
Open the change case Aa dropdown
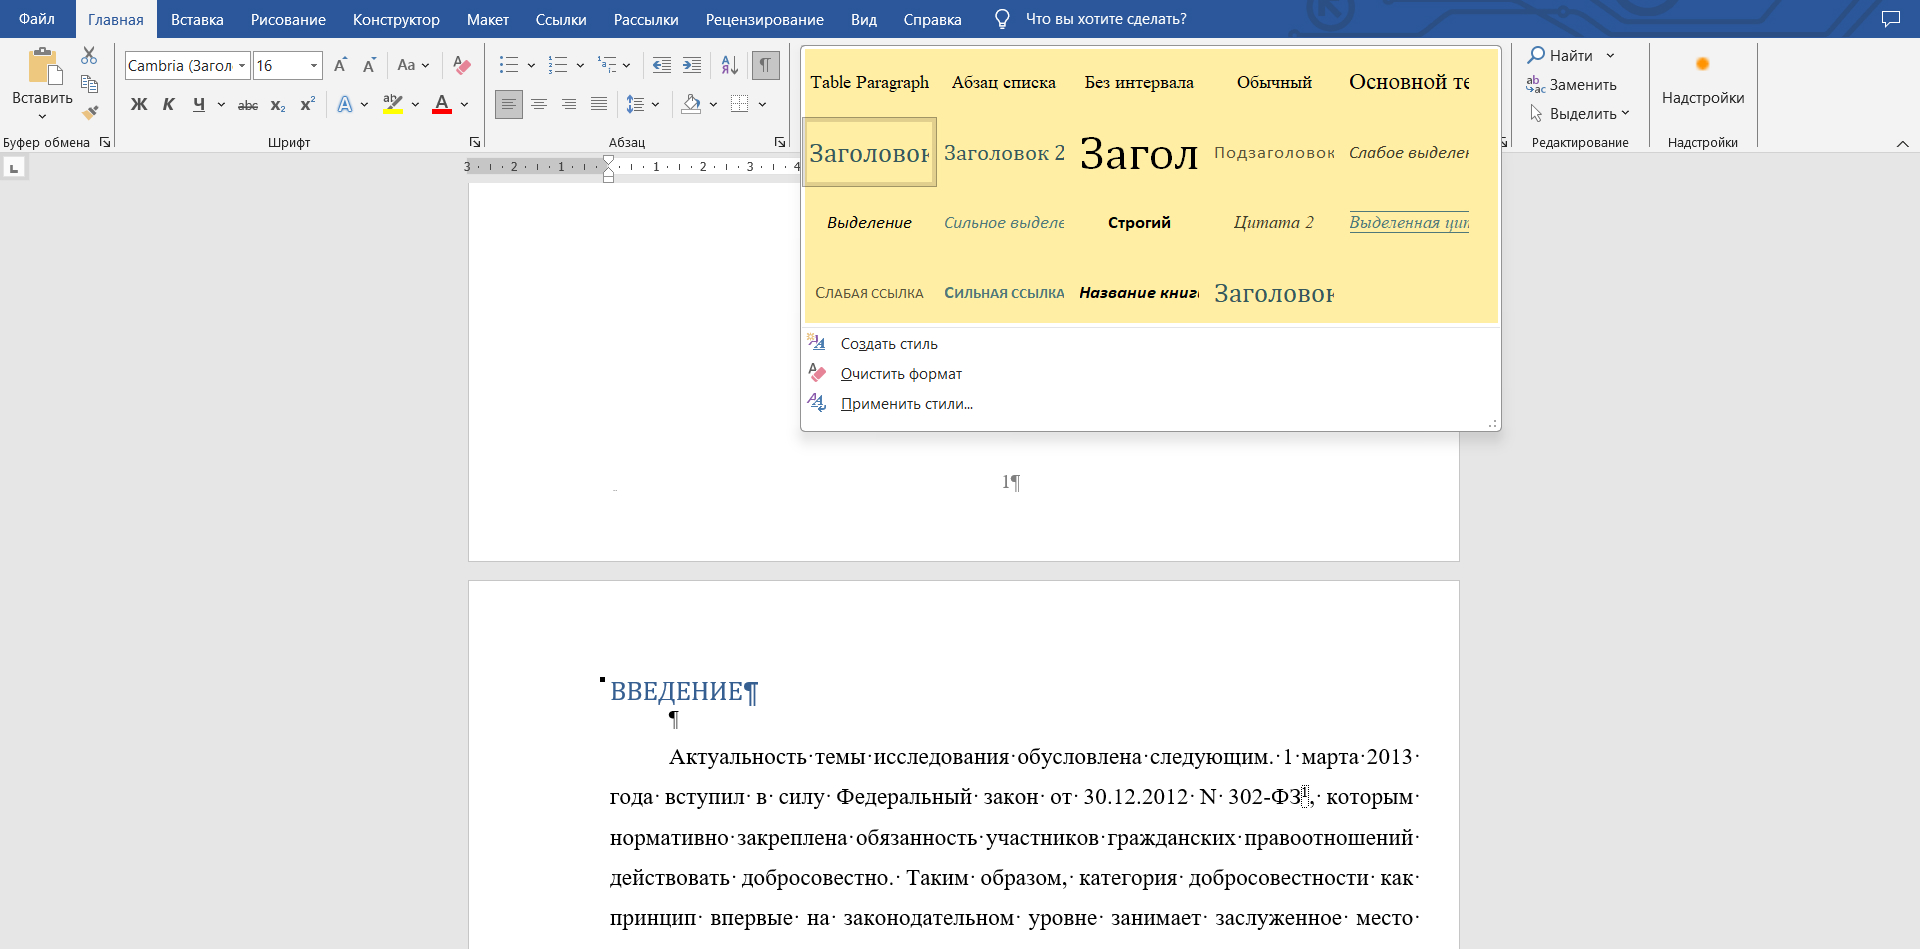coord(413,66)
